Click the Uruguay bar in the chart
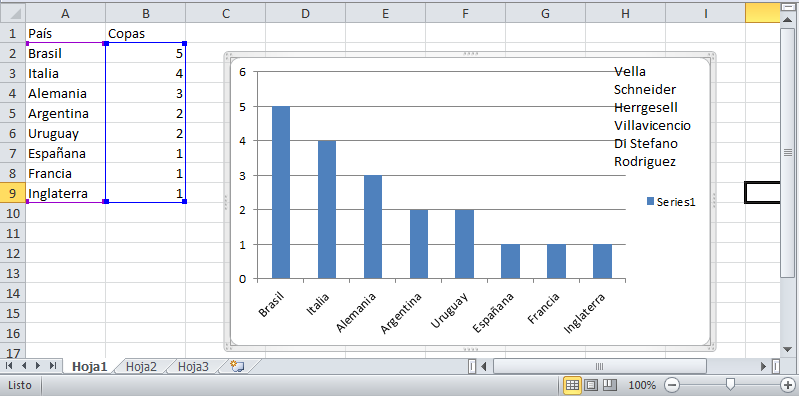 click(x=464, y=244)
